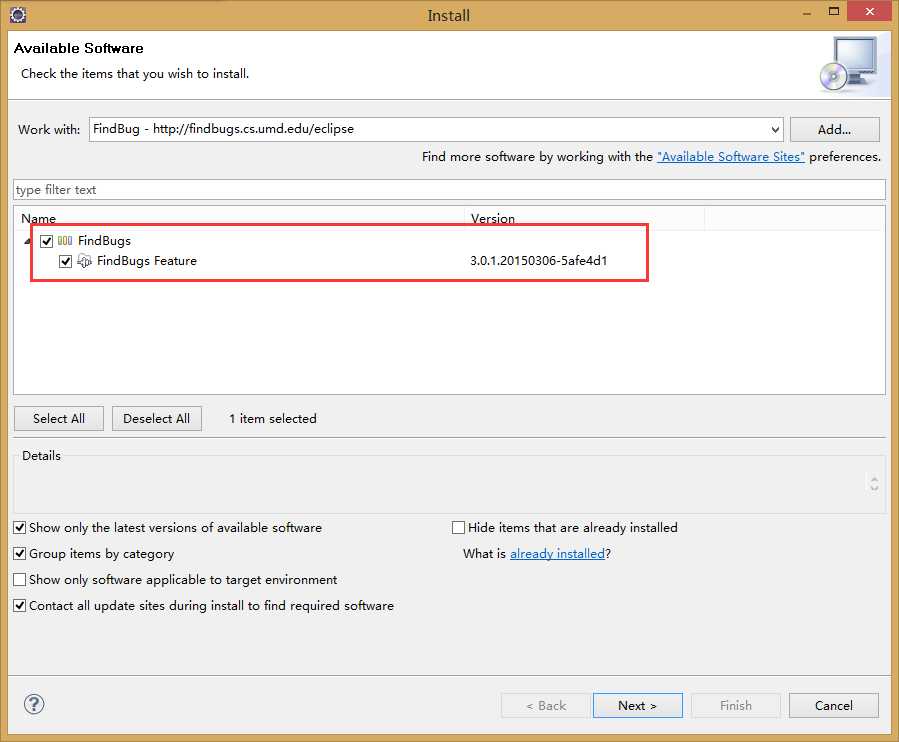Click Select All button
Image resolution: width=899 pixels, height=742 pixels.
pyautogui.click(x=59, y=419)
